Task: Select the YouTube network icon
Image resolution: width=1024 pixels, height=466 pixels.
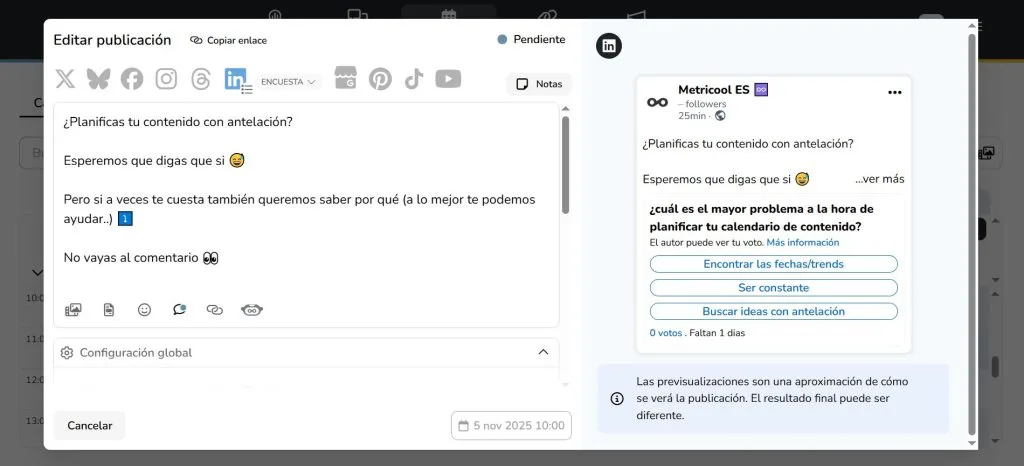Action: click(x=448, y=79)
